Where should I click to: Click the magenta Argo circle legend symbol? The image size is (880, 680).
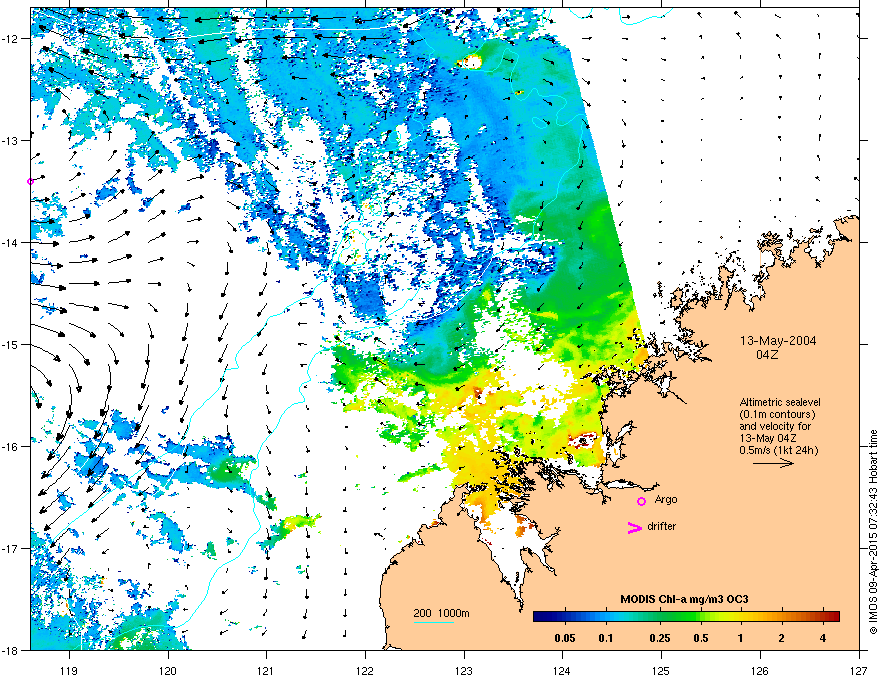641,501
